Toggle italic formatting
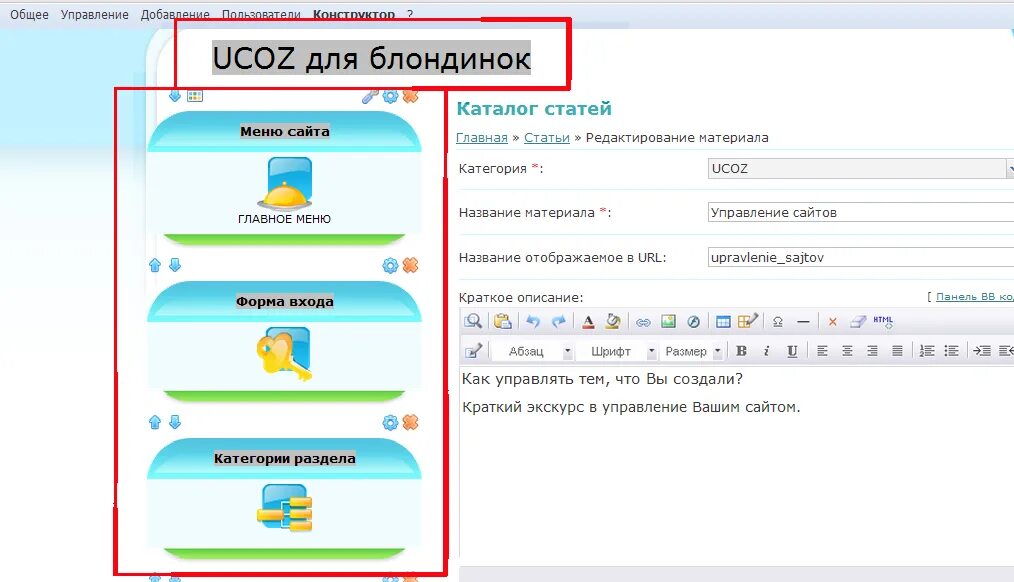Screen dimensions: 1014x582 pyautogui.click(x=766, y=350)
